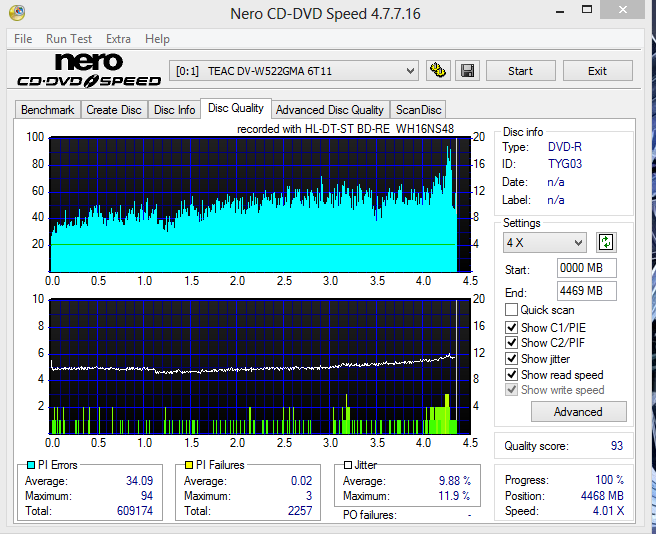This screenshot has width=656, height=534.
Task: Open the Advanced settings button
Action: click(579, 411)
